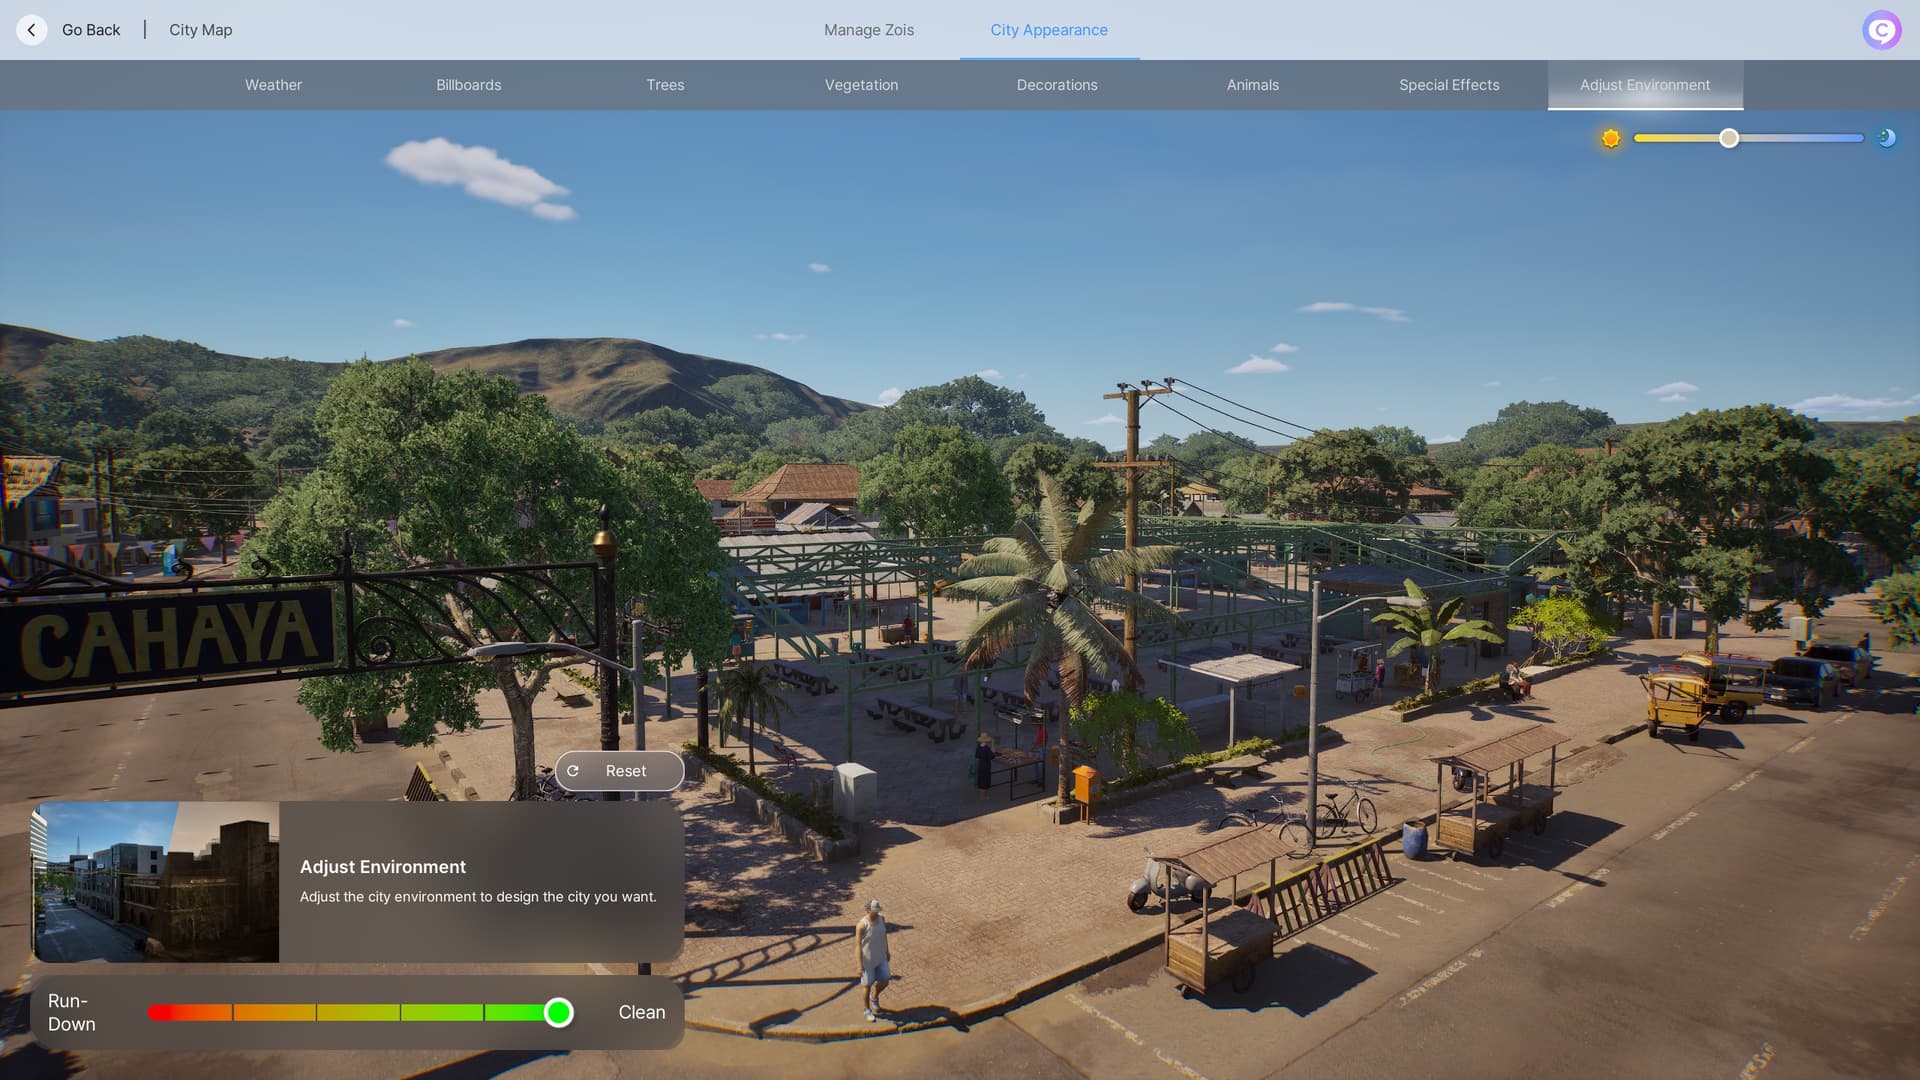Select the Trees tab
The image size is (1920, 1080).
[665, 85]
